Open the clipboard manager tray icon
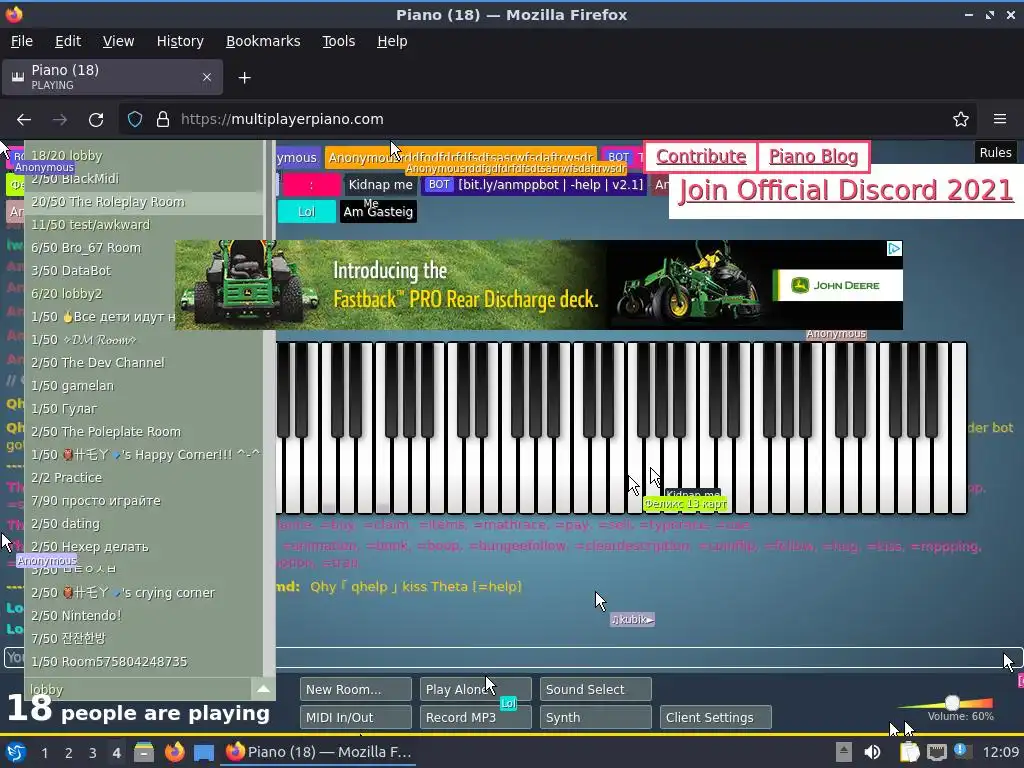This screenshot has width=1024, height=768. (910, 752)
